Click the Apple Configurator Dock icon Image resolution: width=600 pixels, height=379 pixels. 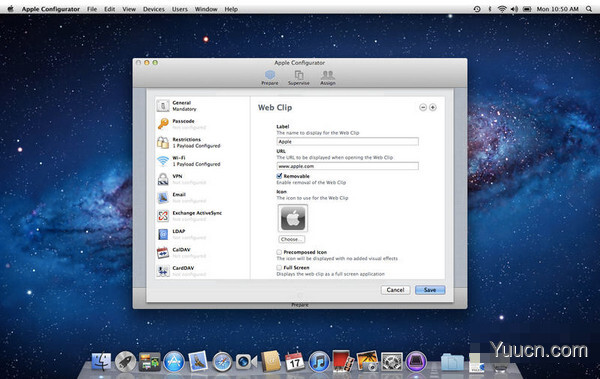point(416,361)
